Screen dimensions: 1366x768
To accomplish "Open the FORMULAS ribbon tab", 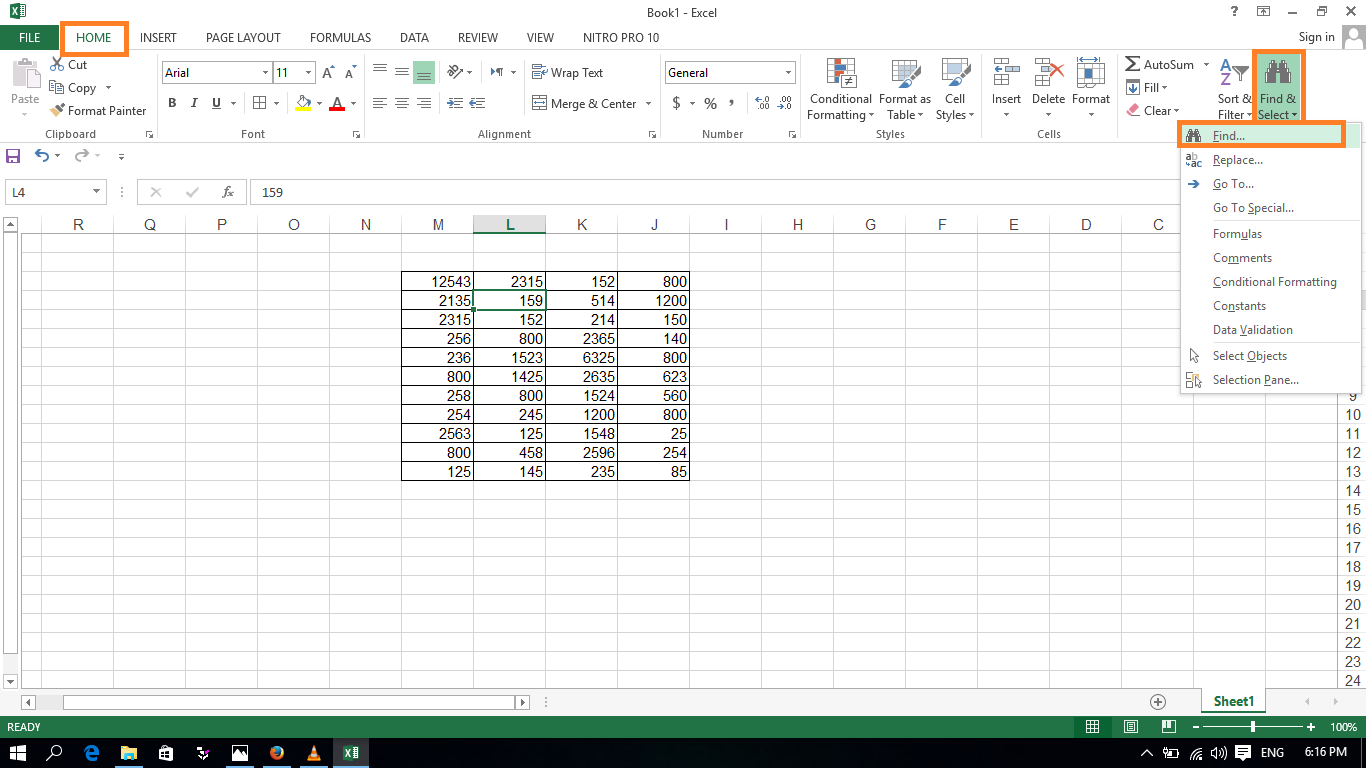I will click(x=340, y=38).
